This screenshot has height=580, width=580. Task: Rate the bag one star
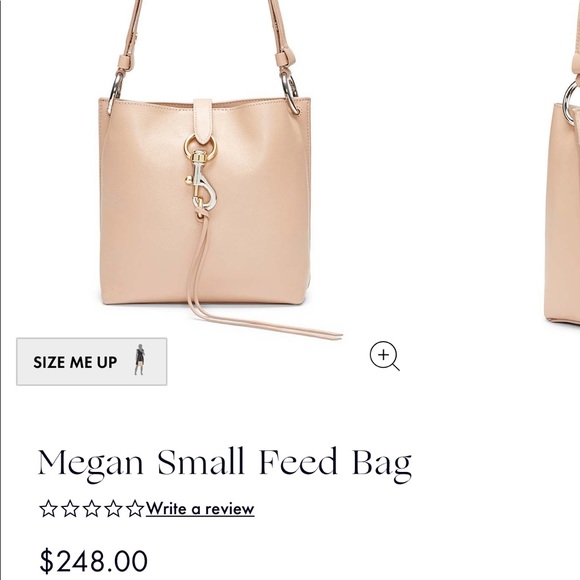[48, 509]
